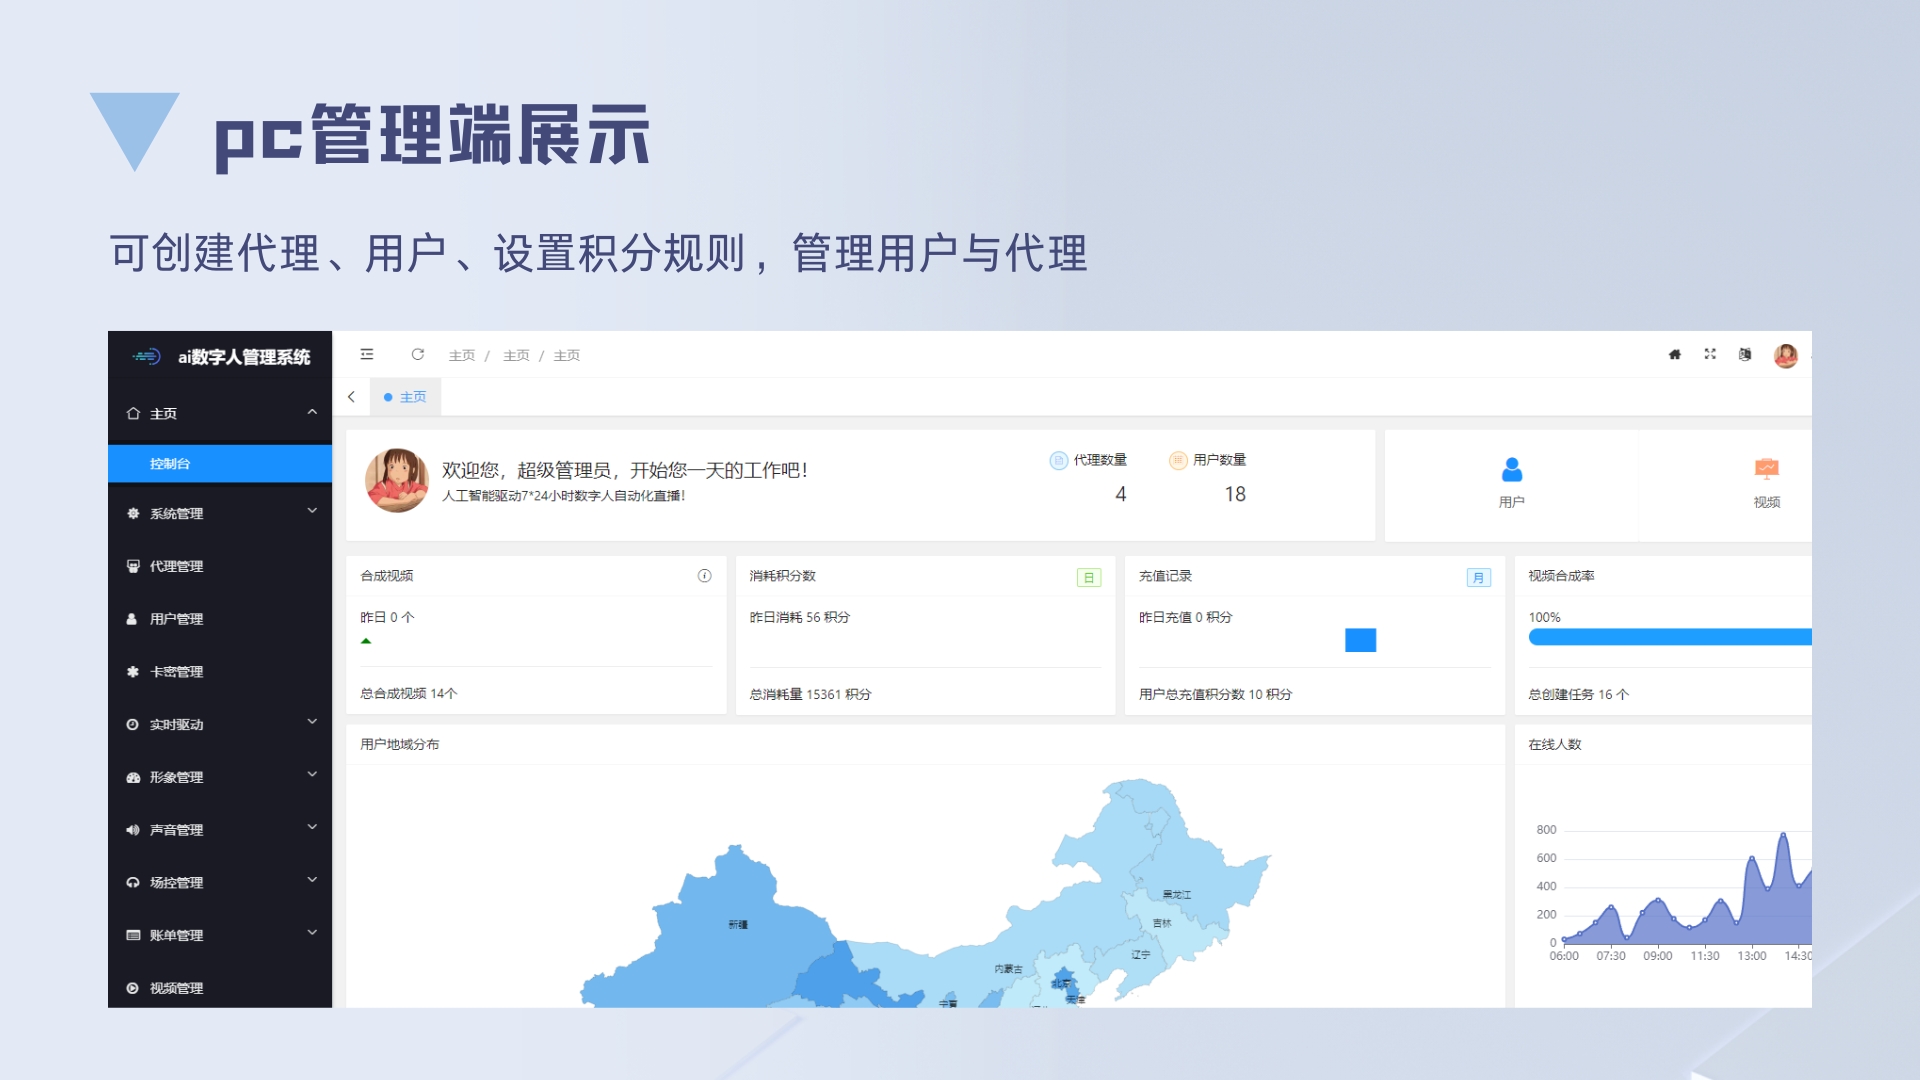Open 代理管理 in the sidebar
The image size is (1920, 1080).
click(x=177, y=566)
